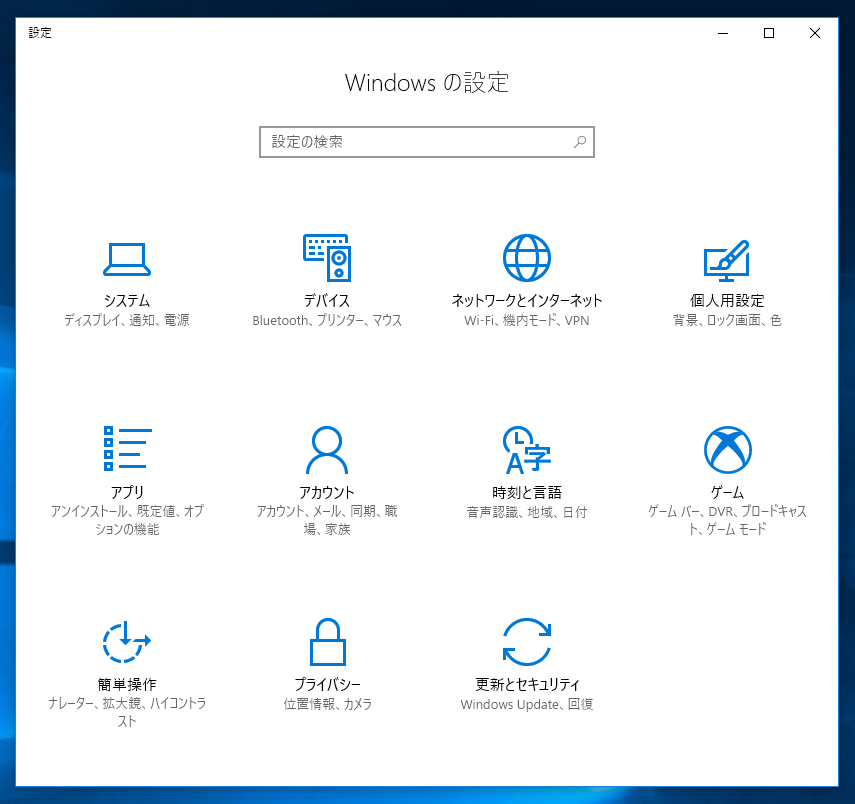Open the アプリ list icon

click(x=127, y=448)
